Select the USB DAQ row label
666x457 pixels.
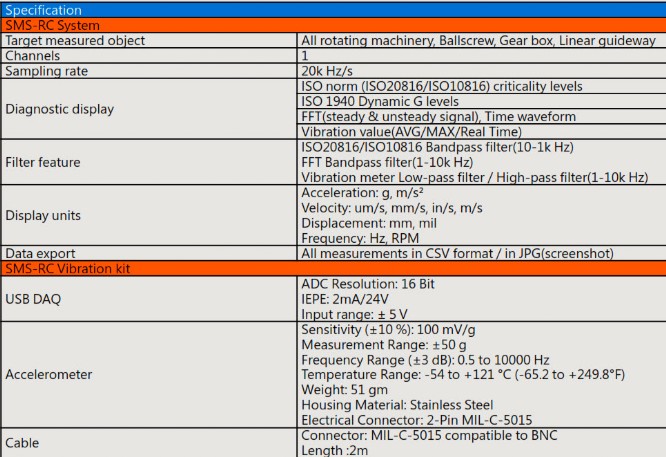tap(33, 299)
